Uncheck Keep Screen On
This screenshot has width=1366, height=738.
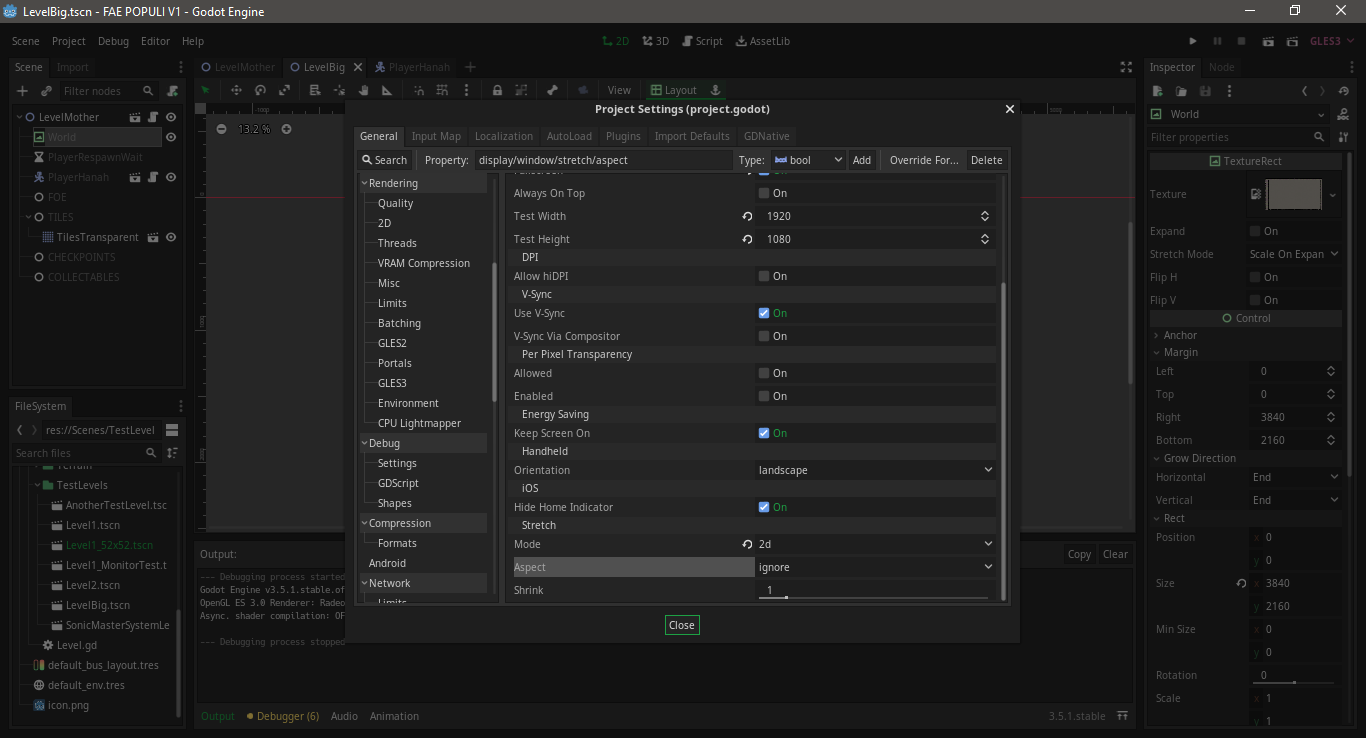[x=764, y=433]
